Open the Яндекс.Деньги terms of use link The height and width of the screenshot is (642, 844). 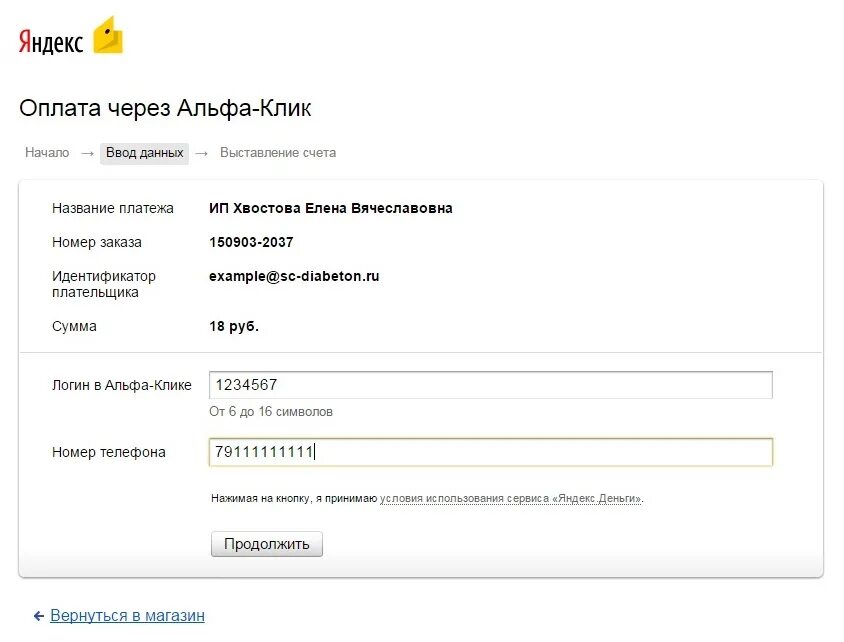pyautogui.click(x=510, y=498)
